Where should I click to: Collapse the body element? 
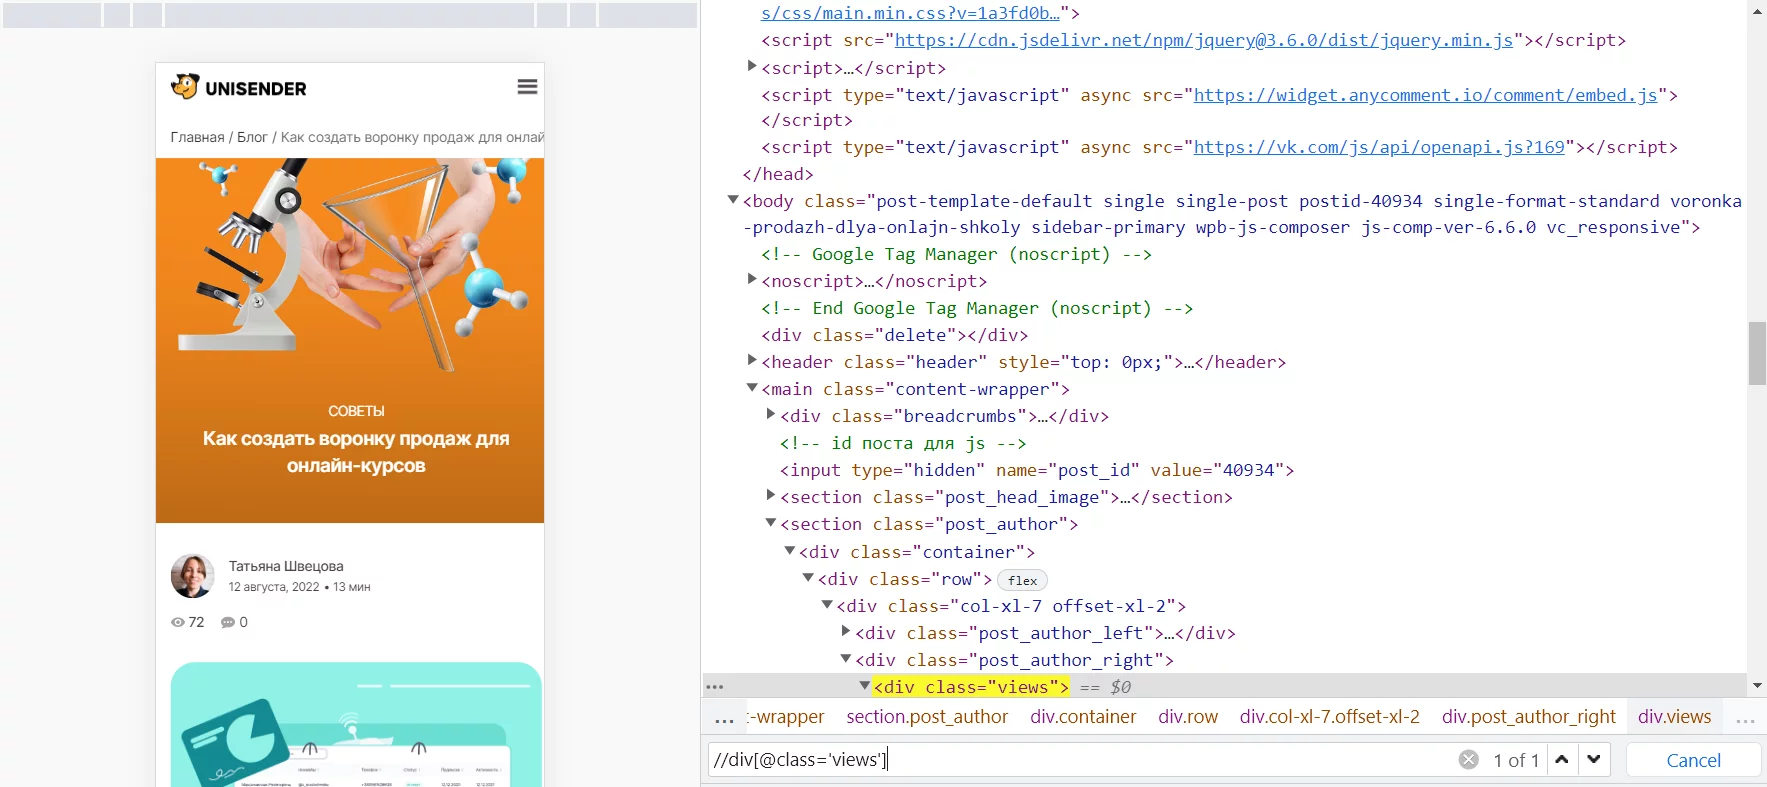[733, 200]
